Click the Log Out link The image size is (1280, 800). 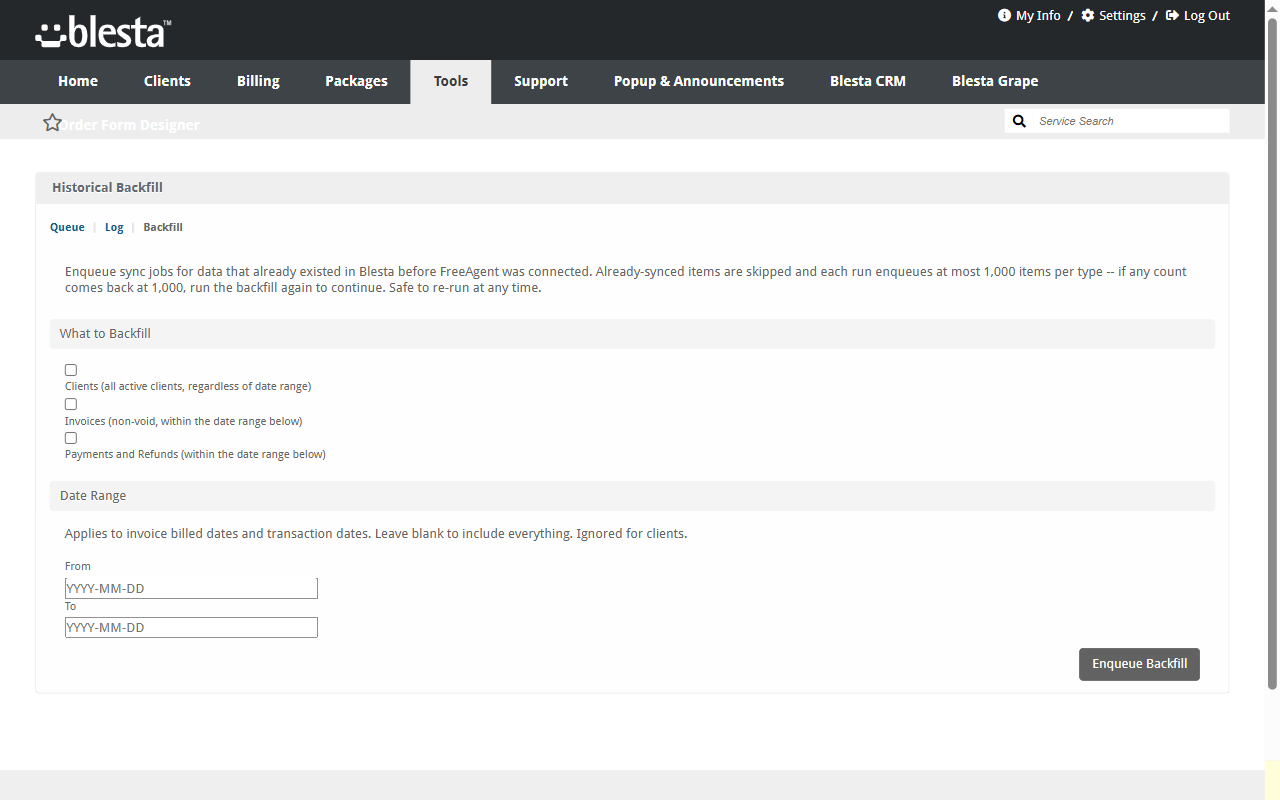(x=1207, y=15)
